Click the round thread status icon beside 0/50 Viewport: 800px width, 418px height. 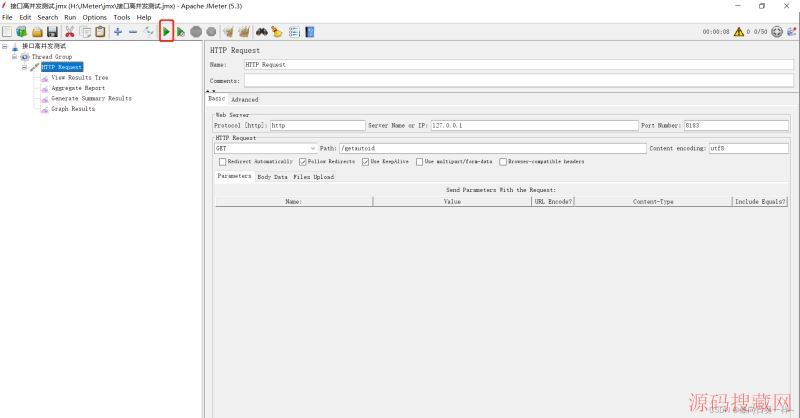point(777,32)
